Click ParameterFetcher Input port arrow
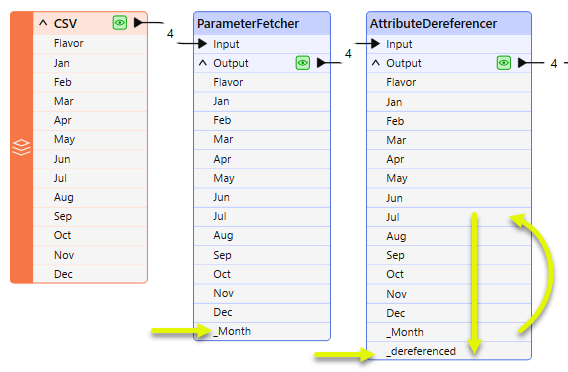Viewport: 568px width, 372px height. coord(202,44)
